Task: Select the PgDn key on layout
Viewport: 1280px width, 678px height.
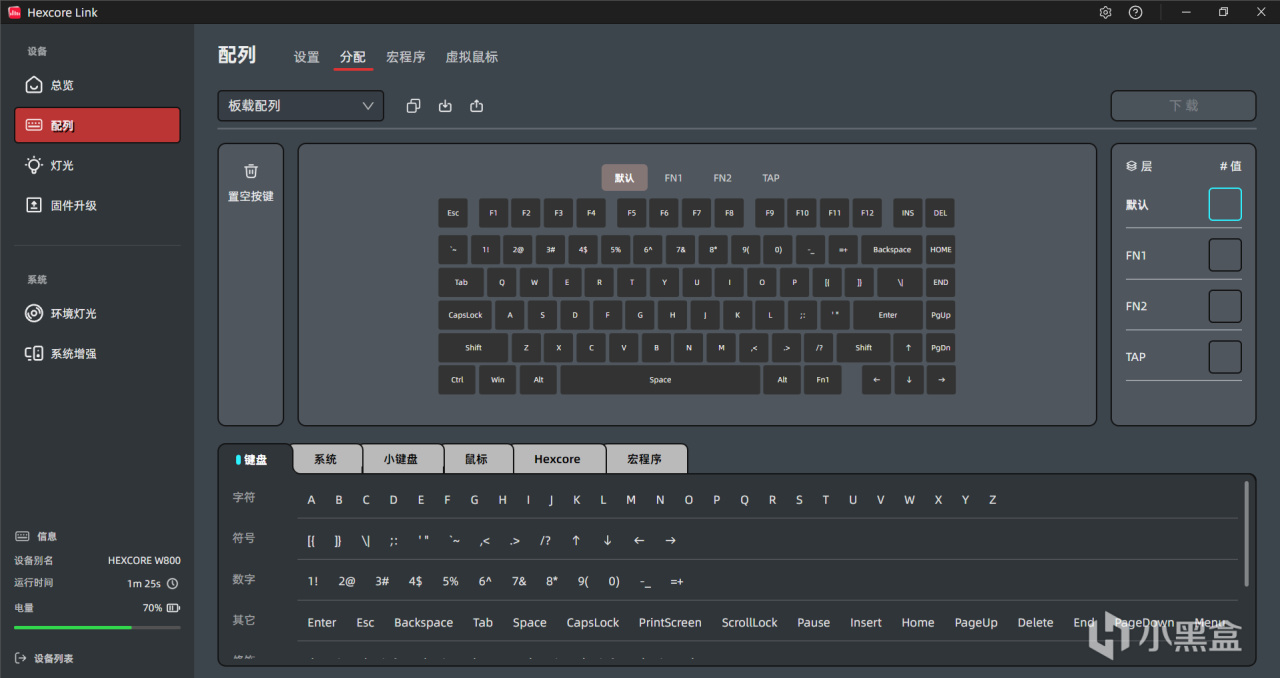Action: point(940,348)
